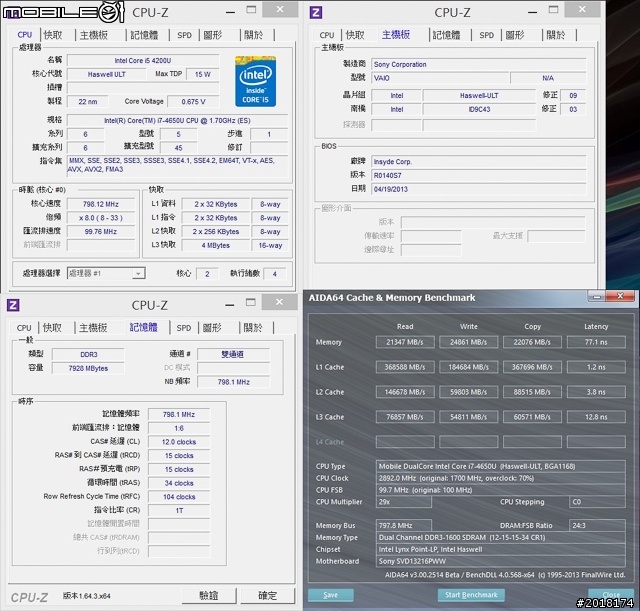
Task: Open 圖形 tab in memory CPU-Z window
Action: (x=212, y=328)
